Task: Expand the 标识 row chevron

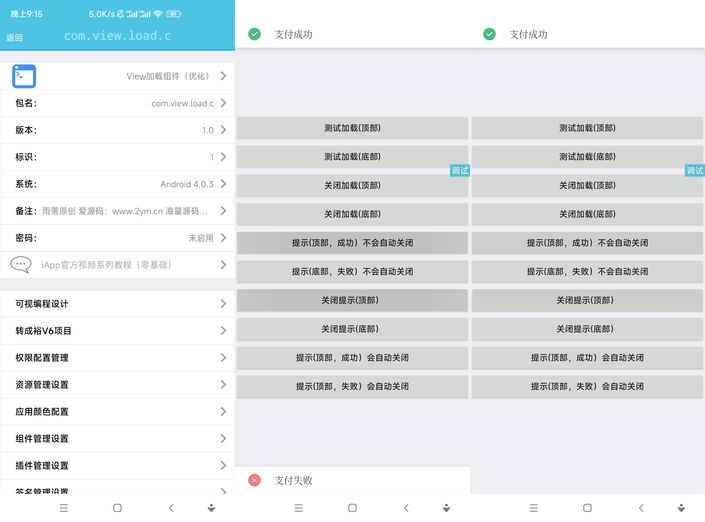Action: [x=223, y=157]
